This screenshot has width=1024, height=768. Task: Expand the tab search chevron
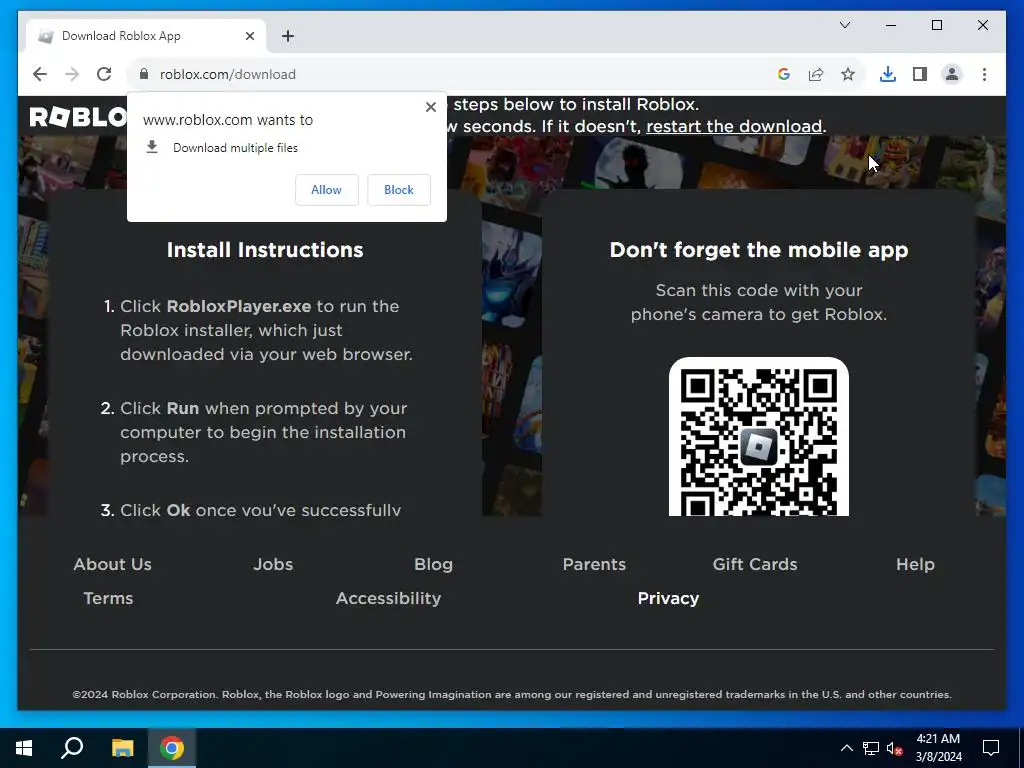click(844, 25)
